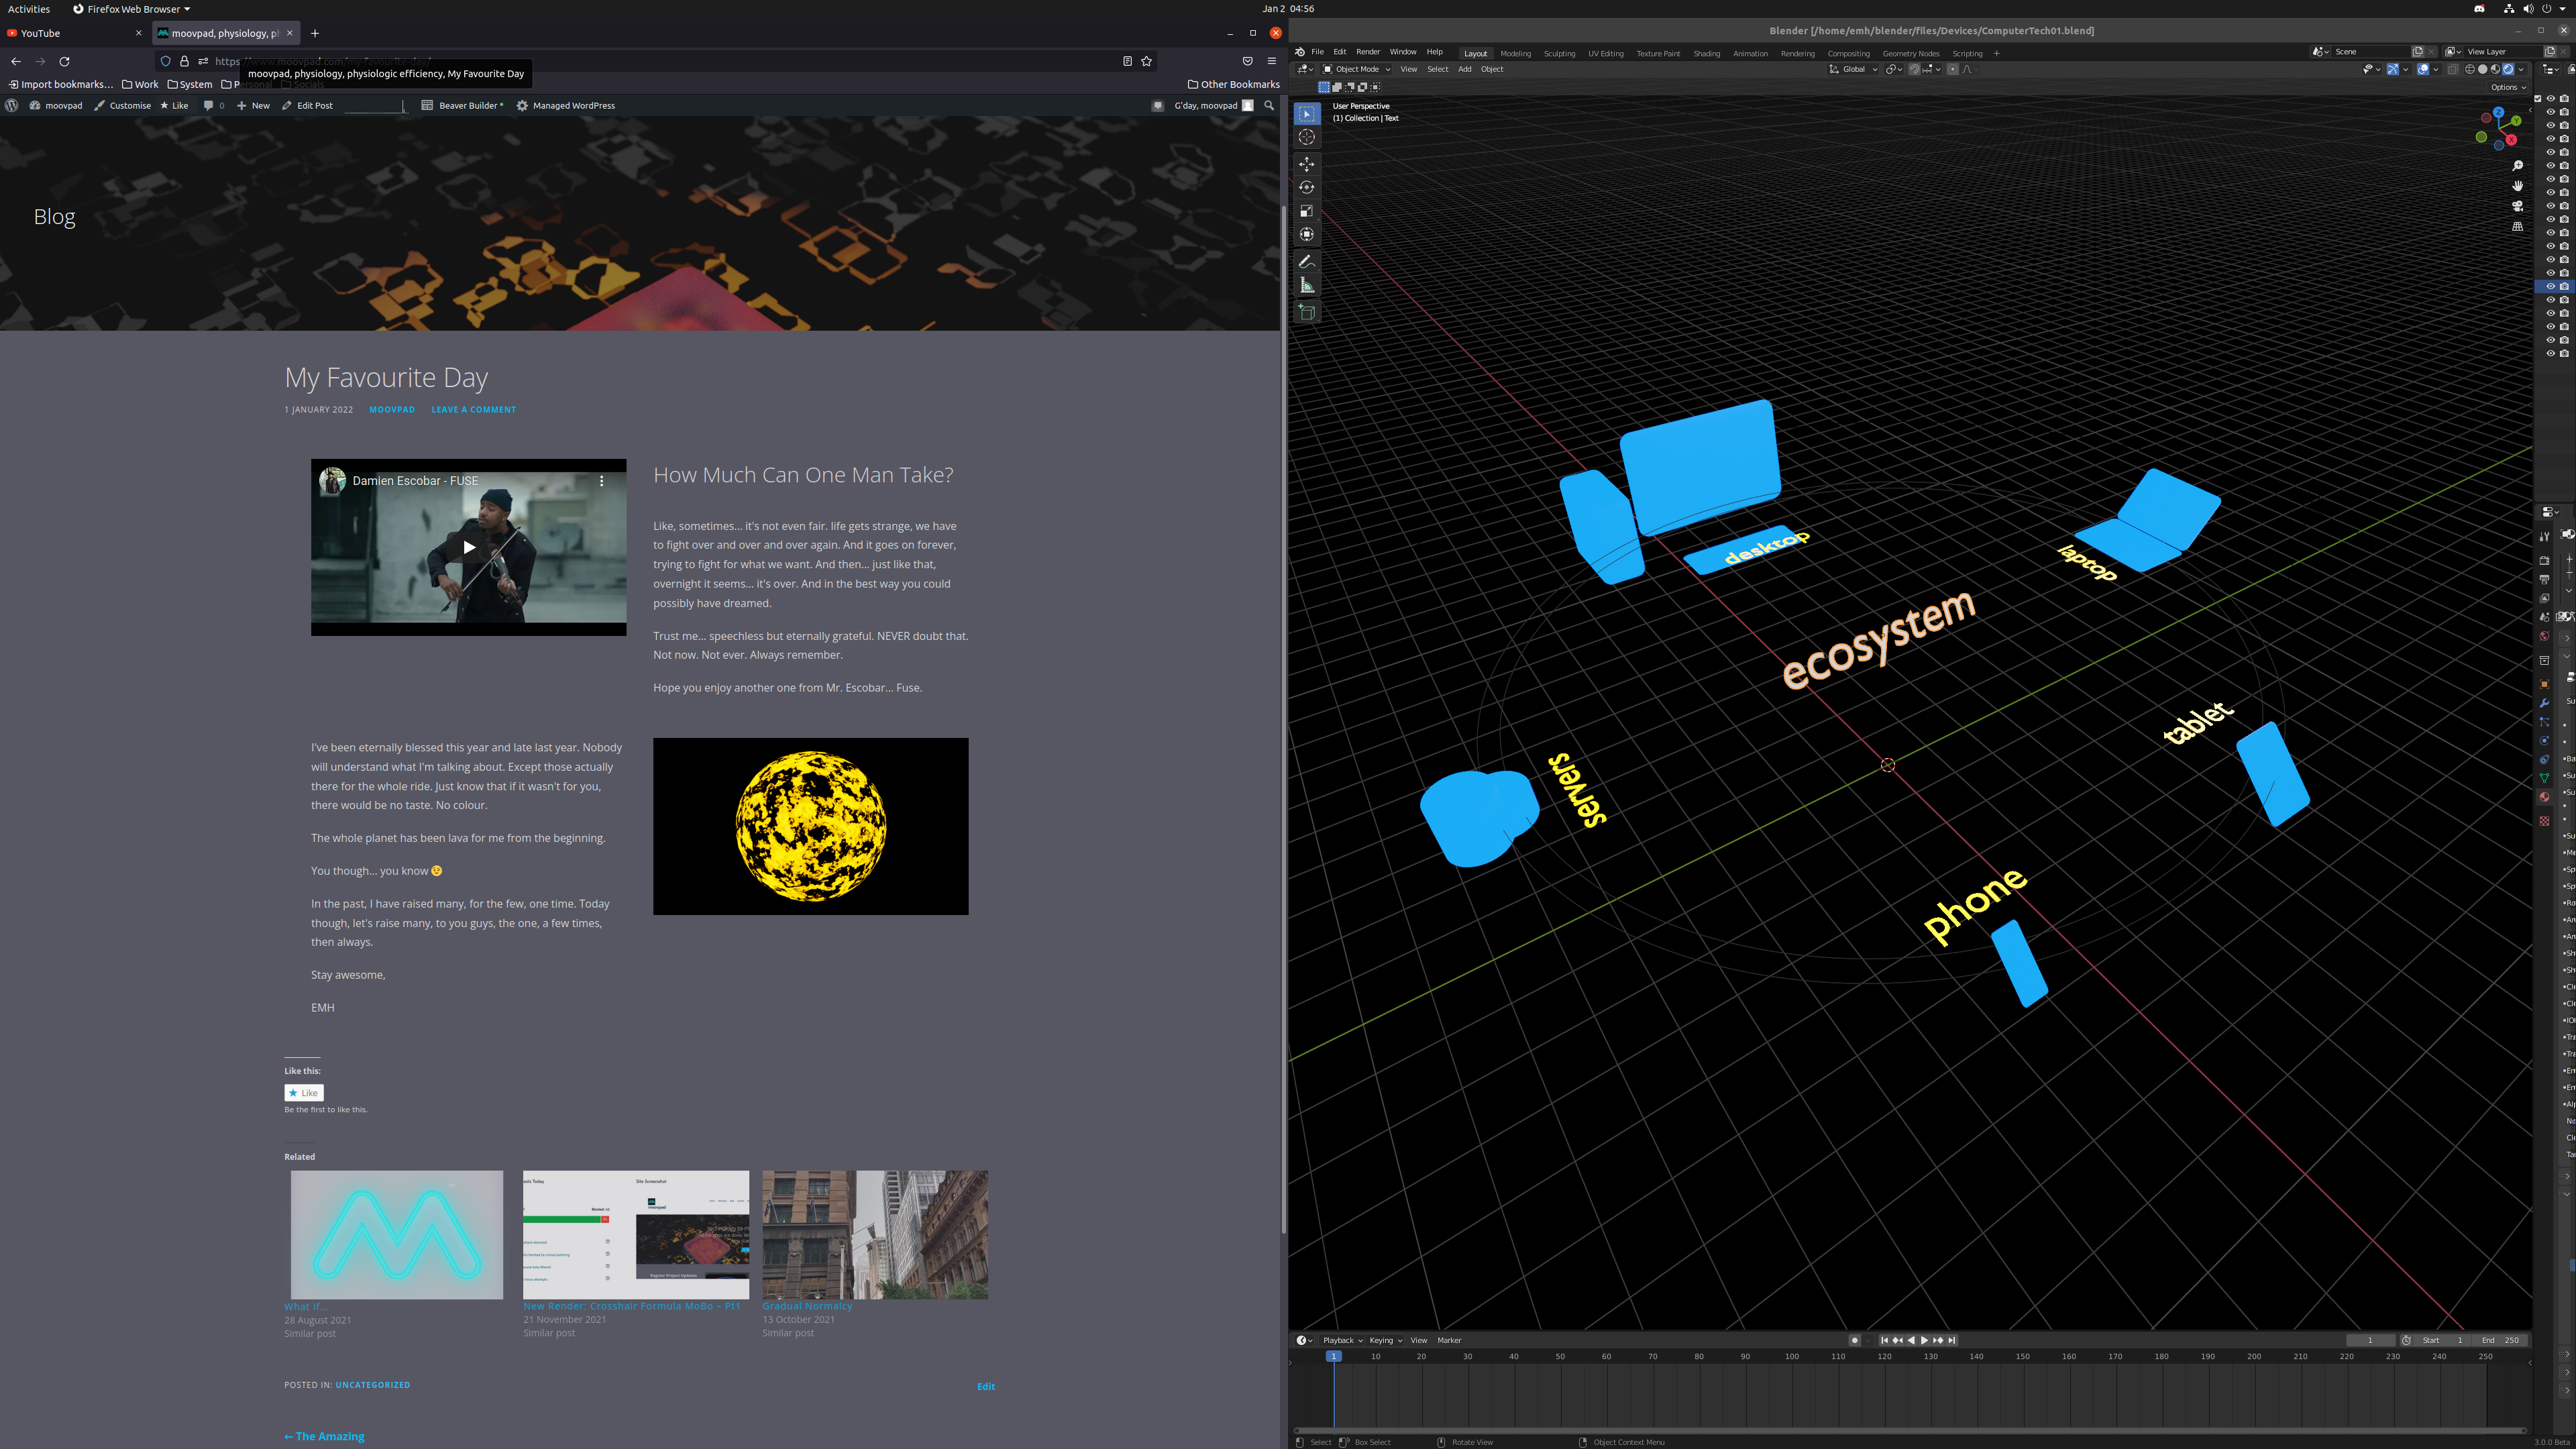Toggle proportional editing in Blender header
This screenshot has height=1449, width=2576.
coord(1952,69)
